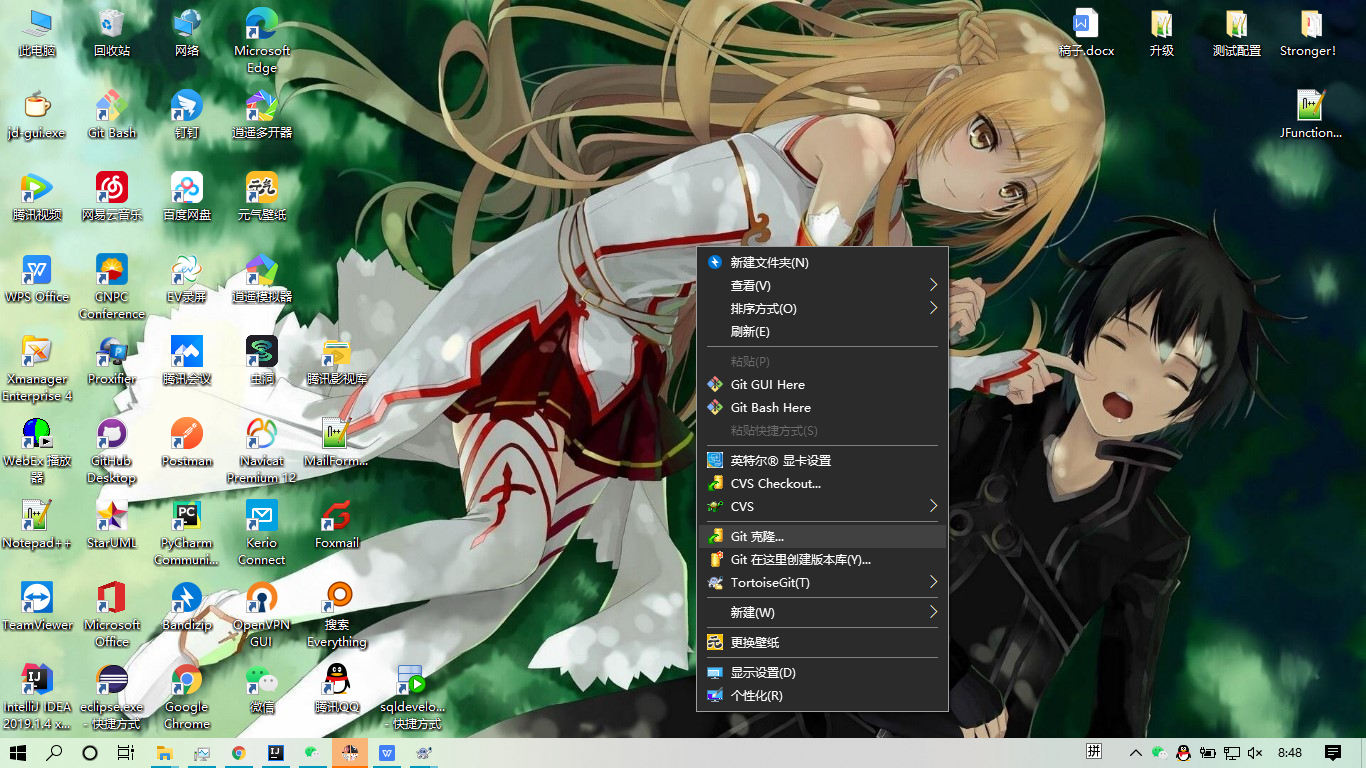Image resolution: width=1366 pixels, height=768 pixels.
Task: Open 显示设置(D) from context menu
Action: (822, 672)
